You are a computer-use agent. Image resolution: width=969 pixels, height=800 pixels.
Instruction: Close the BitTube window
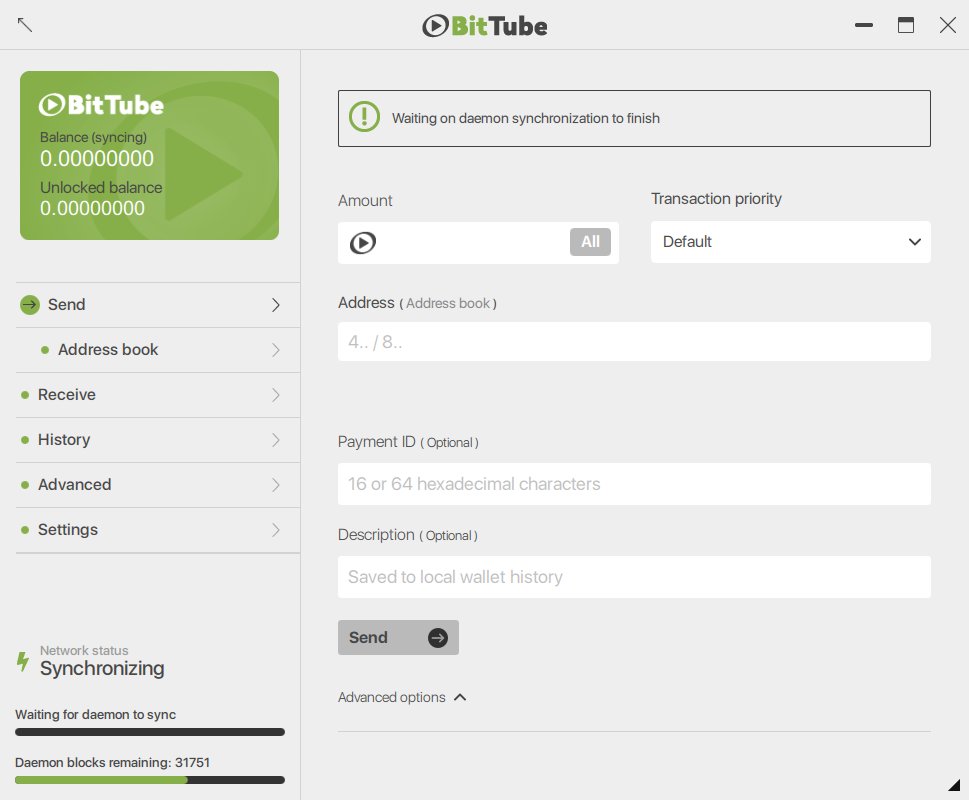click(948, 25)
